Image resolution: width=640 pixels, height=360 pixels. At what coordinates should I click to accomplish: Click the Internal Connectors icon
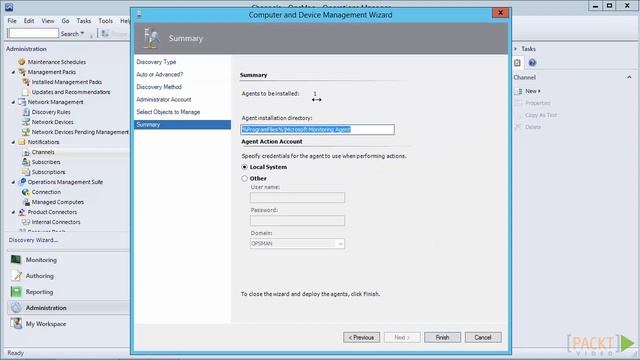click(x=26, y=222)
